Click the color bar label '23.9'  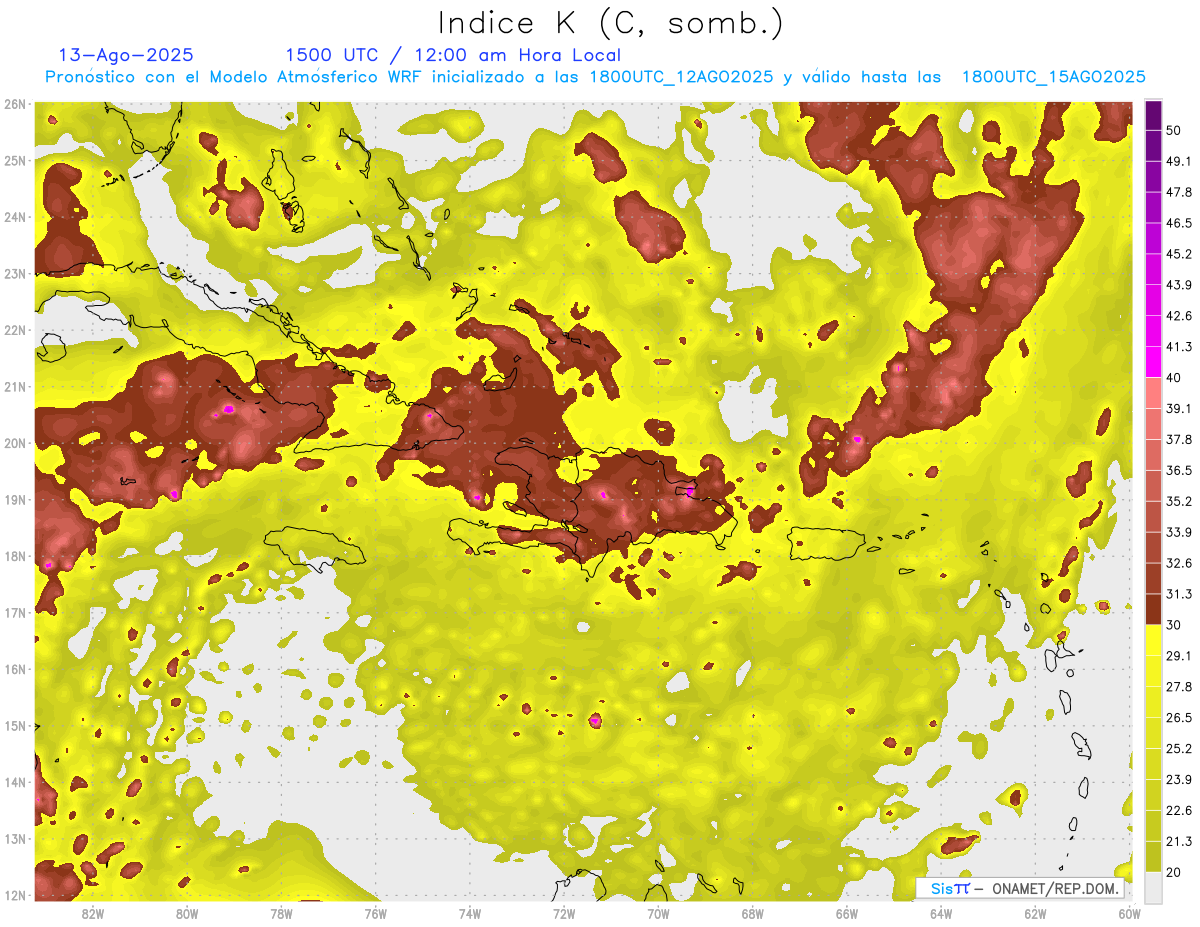point(1179,780)
